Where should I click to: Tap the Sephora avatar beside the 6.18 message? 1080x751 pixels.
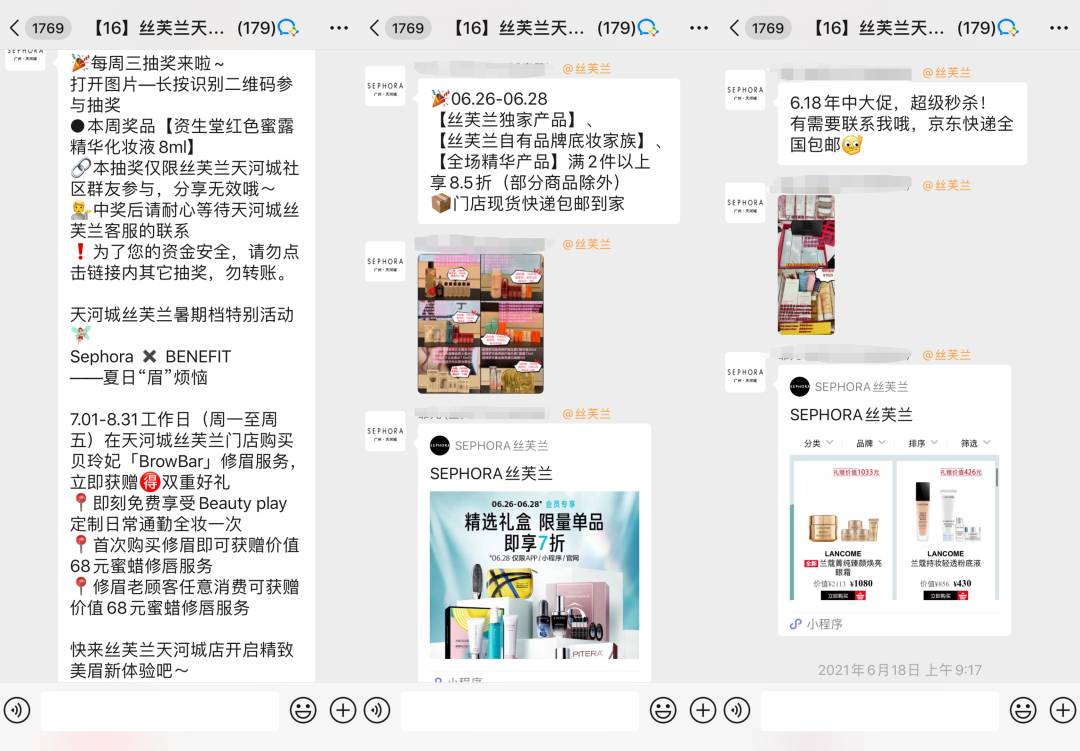745,90
